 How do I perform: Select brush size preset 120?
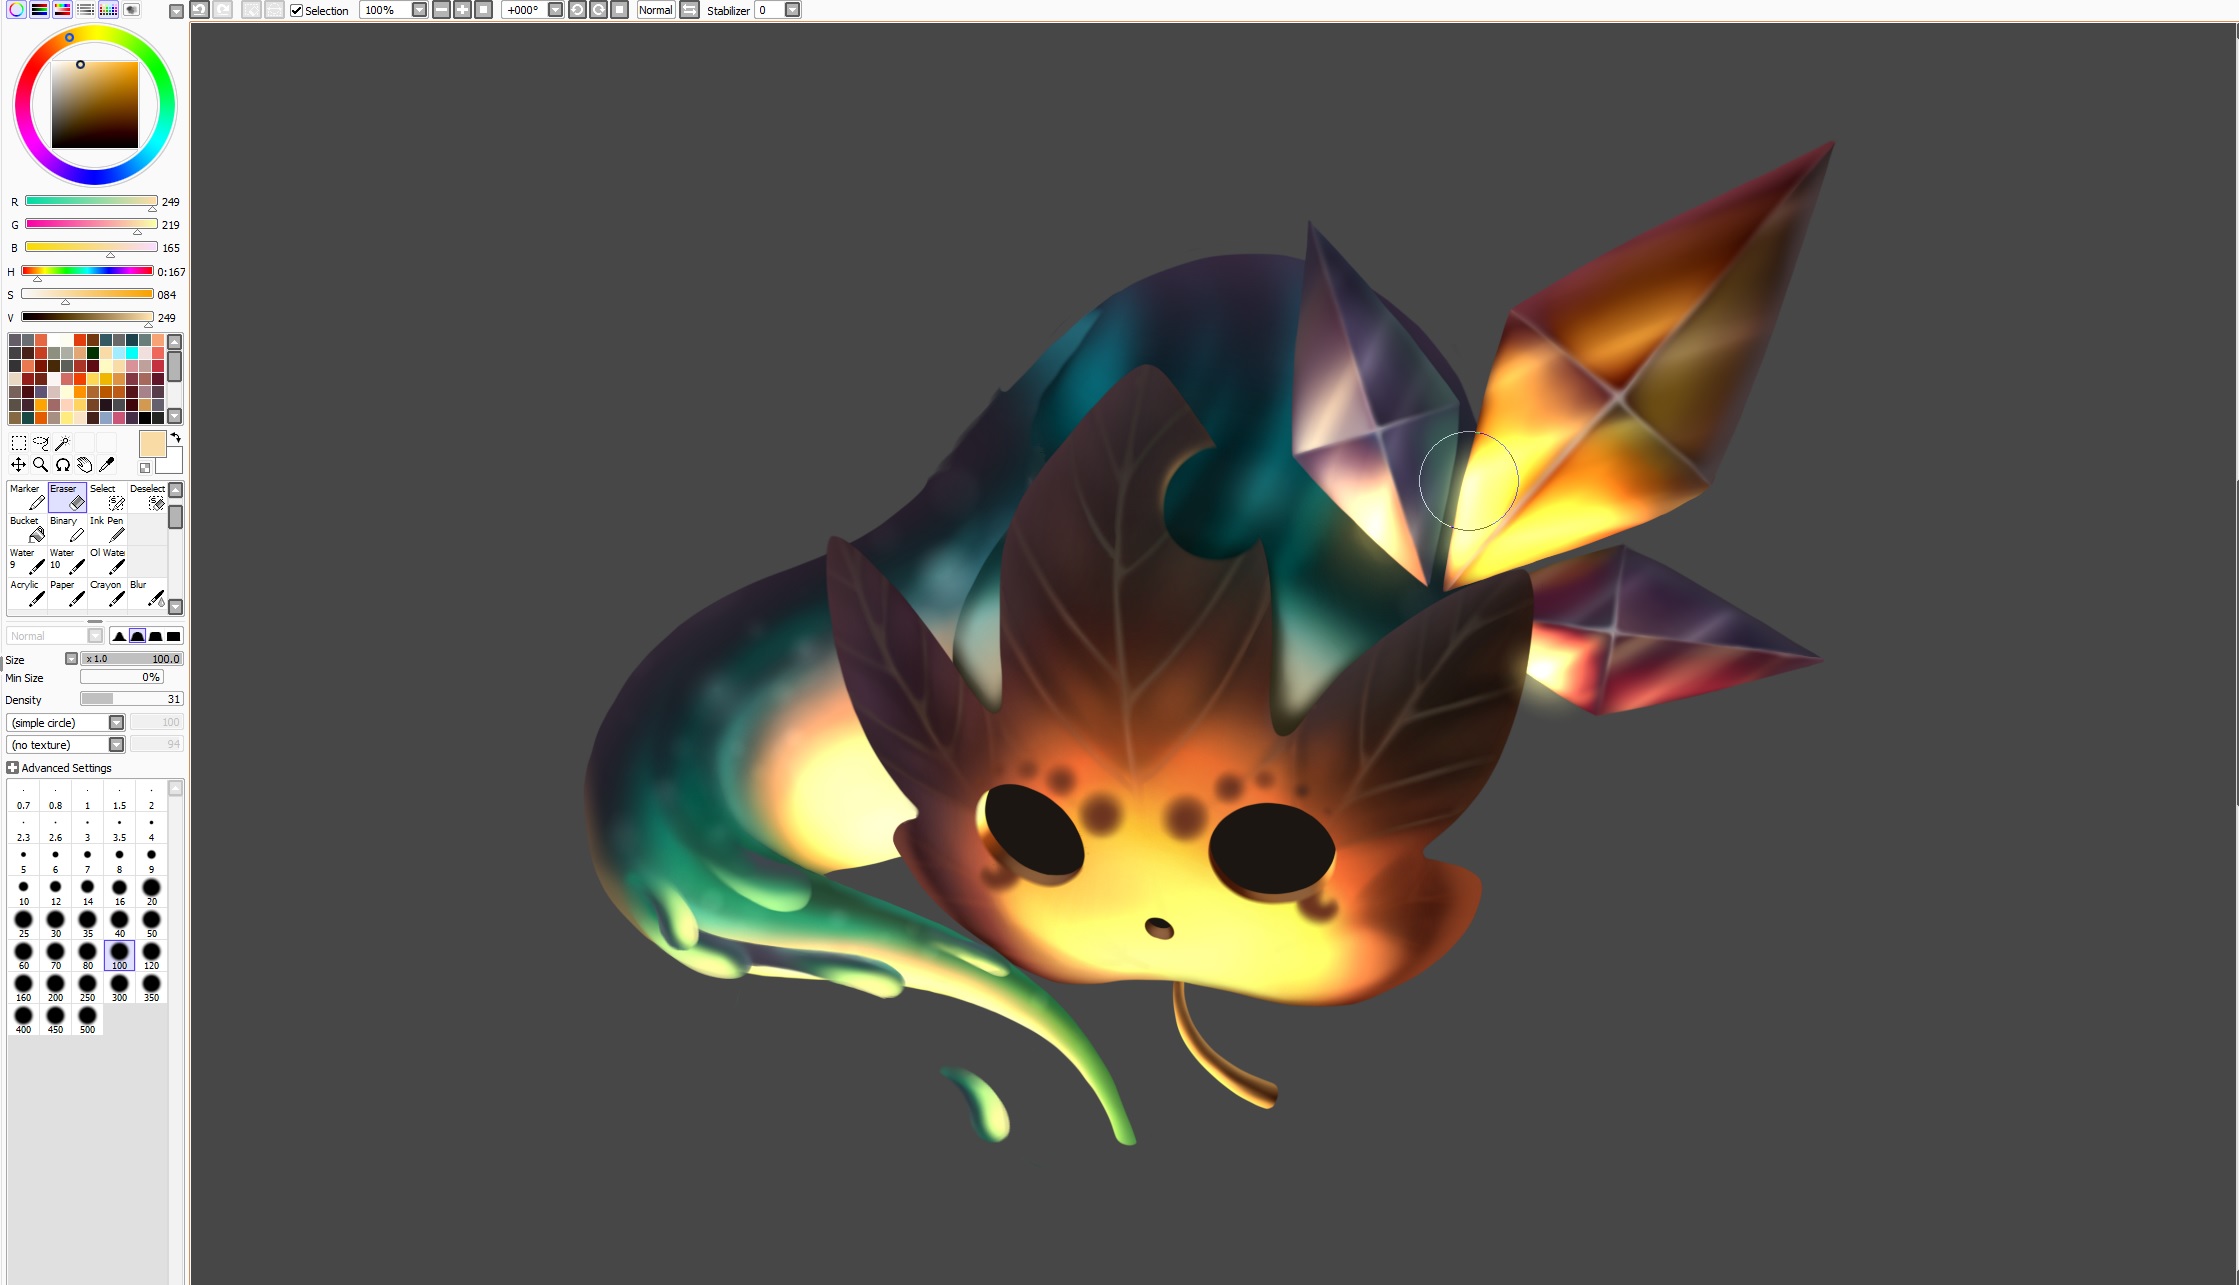coord(151,955)
